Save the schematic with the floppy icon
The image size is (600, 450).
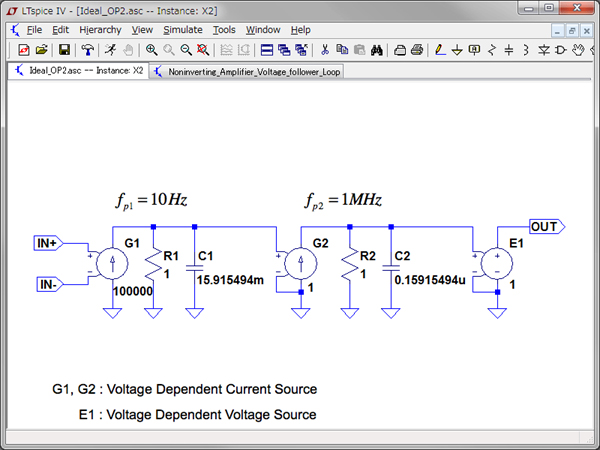pyautogui.click(x=64, y=49)
